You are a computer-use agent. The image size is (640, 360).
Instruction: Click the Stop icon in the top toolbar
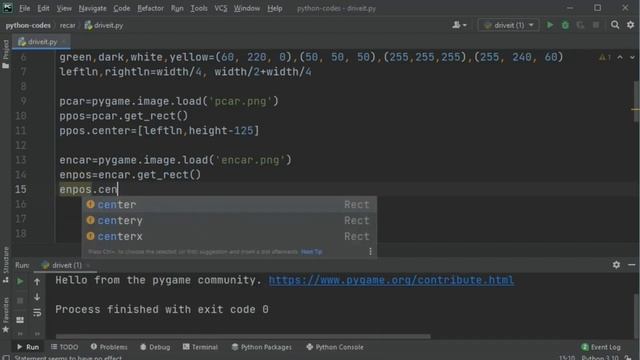[x=596, y=25]
